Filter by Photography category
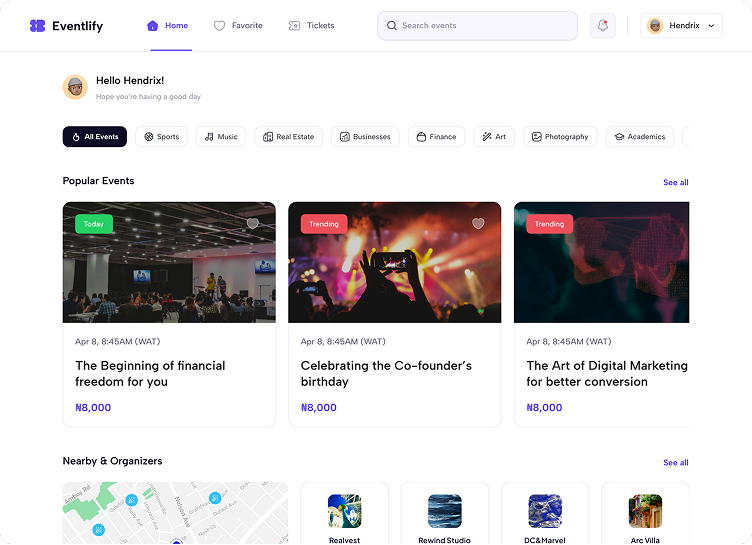The width and height of the screenshot is (752, 545). coord(560,137)
